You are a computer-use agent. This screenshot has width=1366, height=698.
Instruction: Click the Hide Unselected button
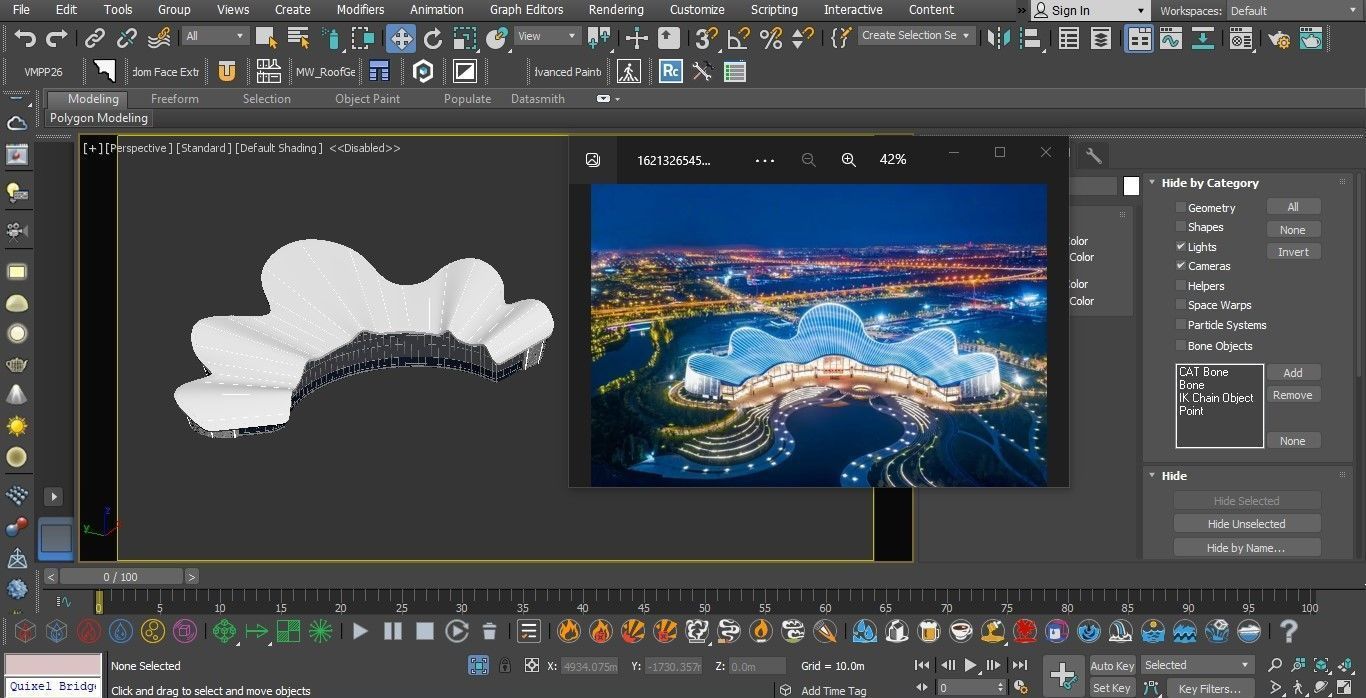1246,524
